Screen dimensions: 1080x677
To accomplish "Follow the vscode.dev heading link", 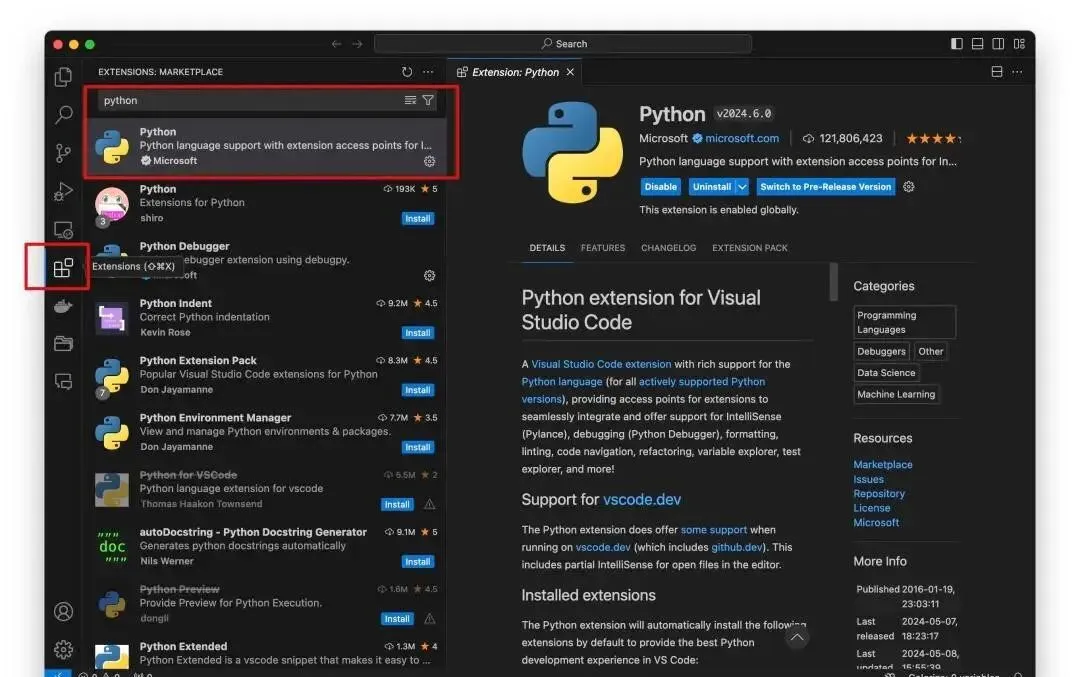I will coord(642,499).
